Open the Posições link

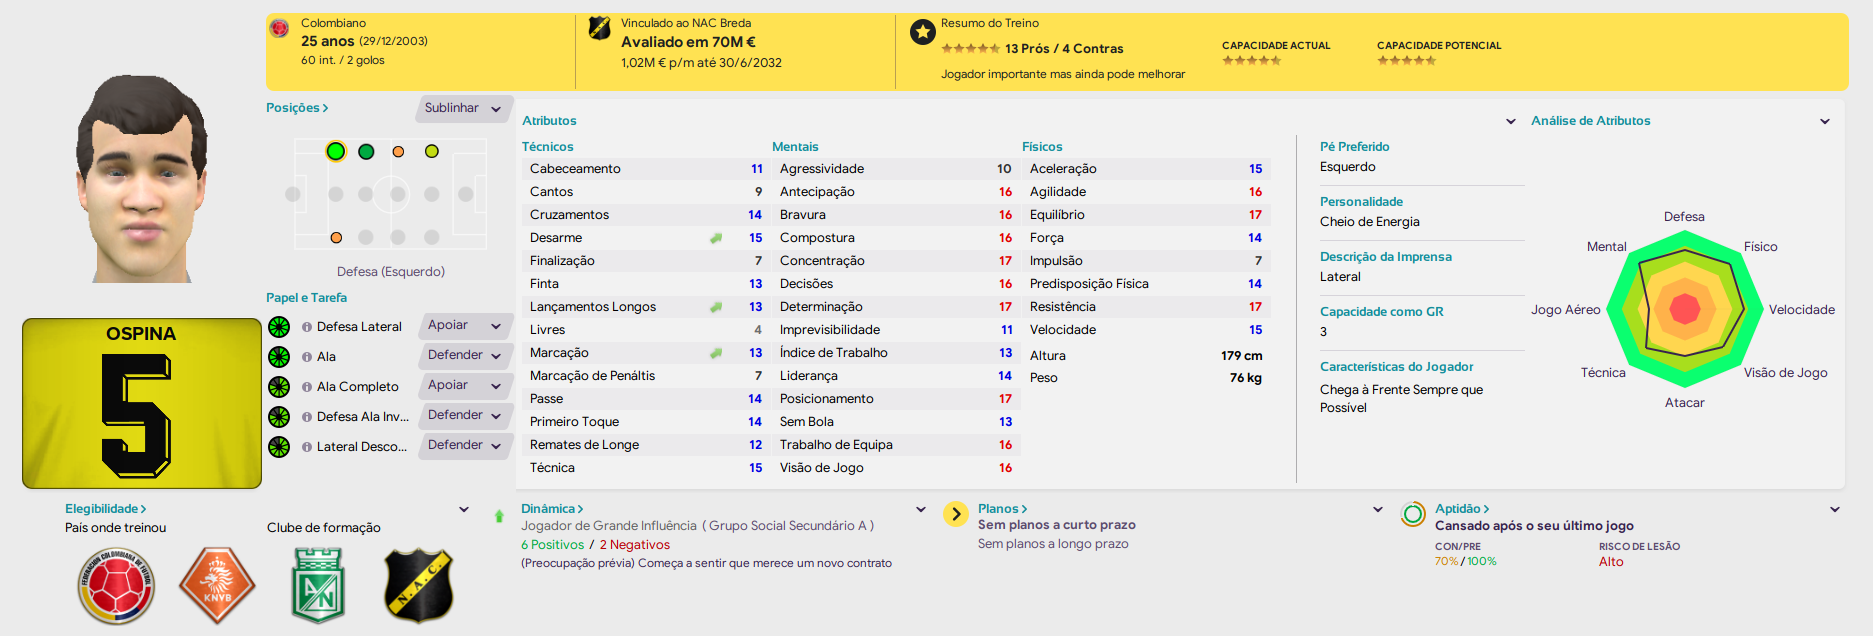click(297, 108)
